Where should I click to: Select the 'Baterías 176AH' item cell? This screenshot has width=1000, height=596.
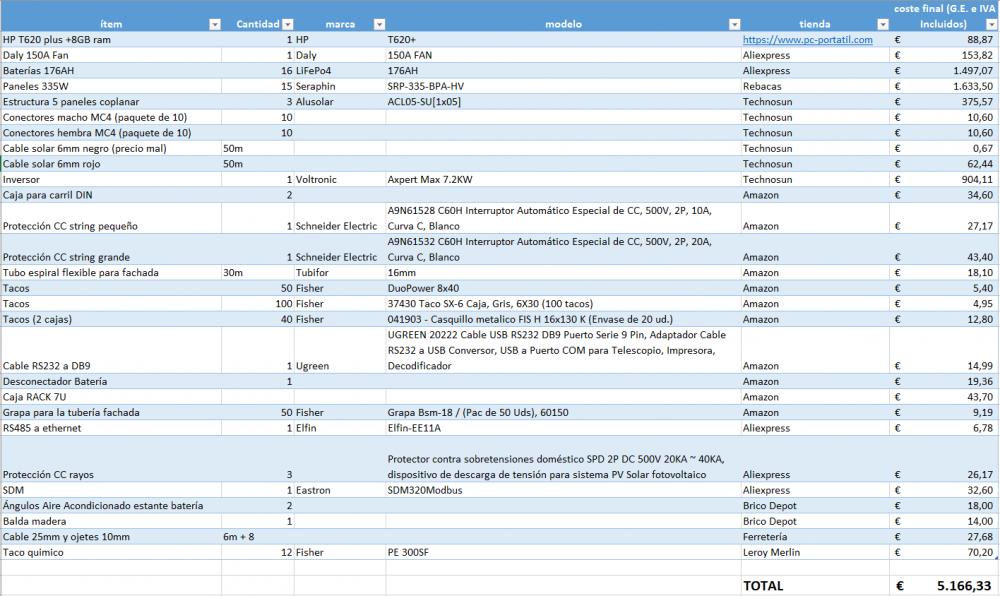[x=112, y=71]
